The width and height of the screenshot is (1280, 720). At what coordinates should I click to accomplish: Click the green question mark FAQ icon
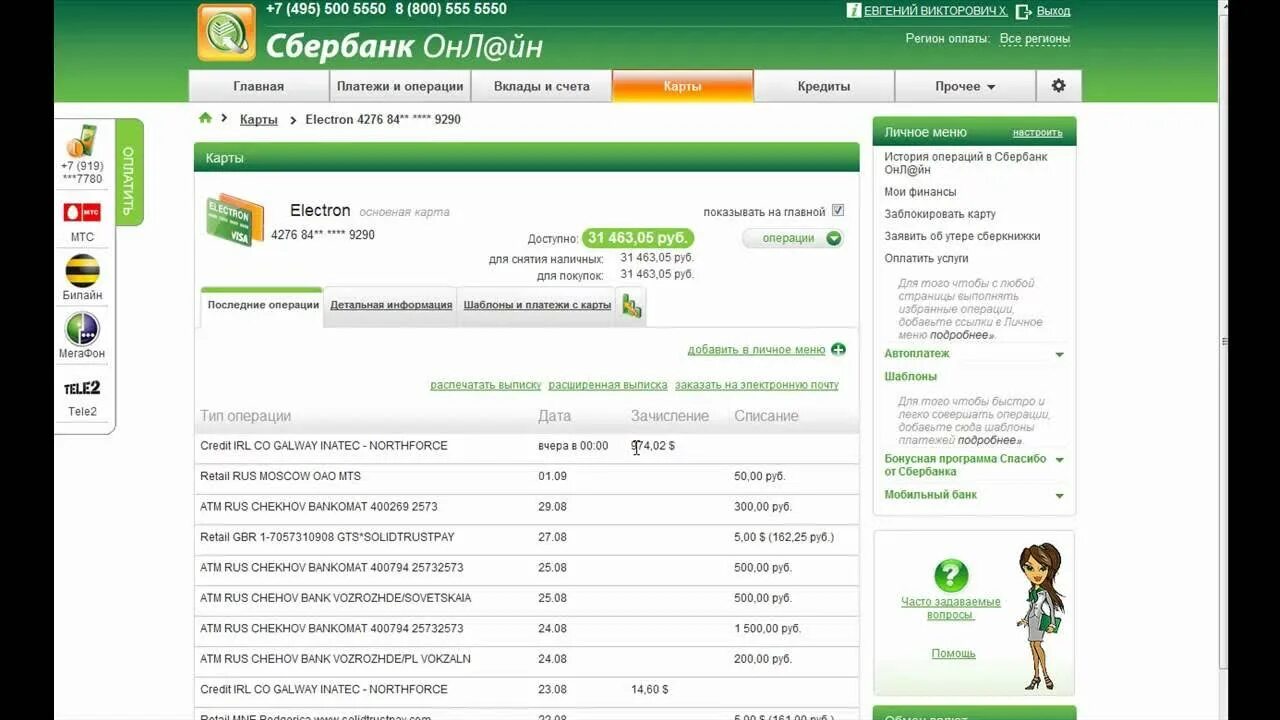[x=951, y=575]
